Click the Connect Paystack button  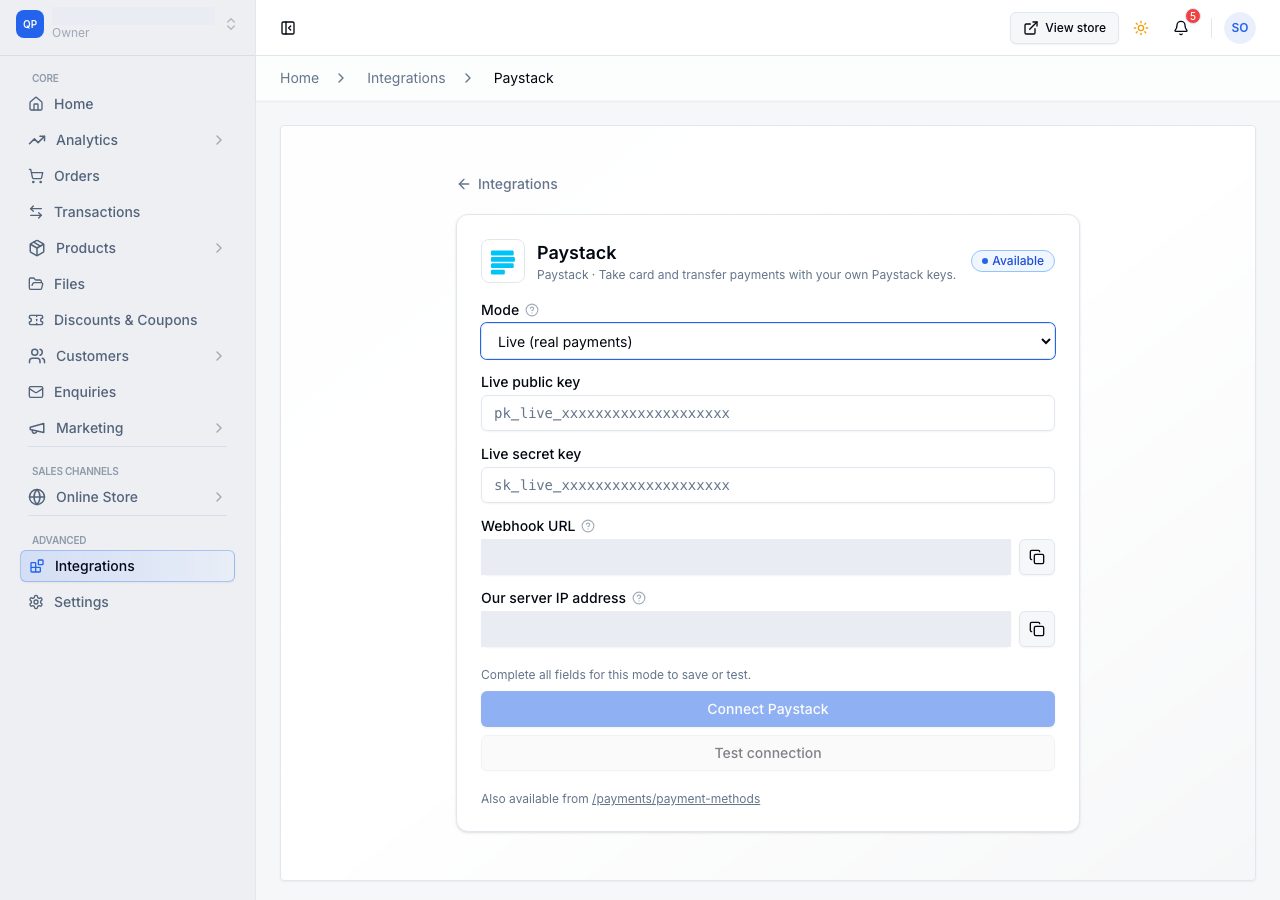[x=768, y=709]
